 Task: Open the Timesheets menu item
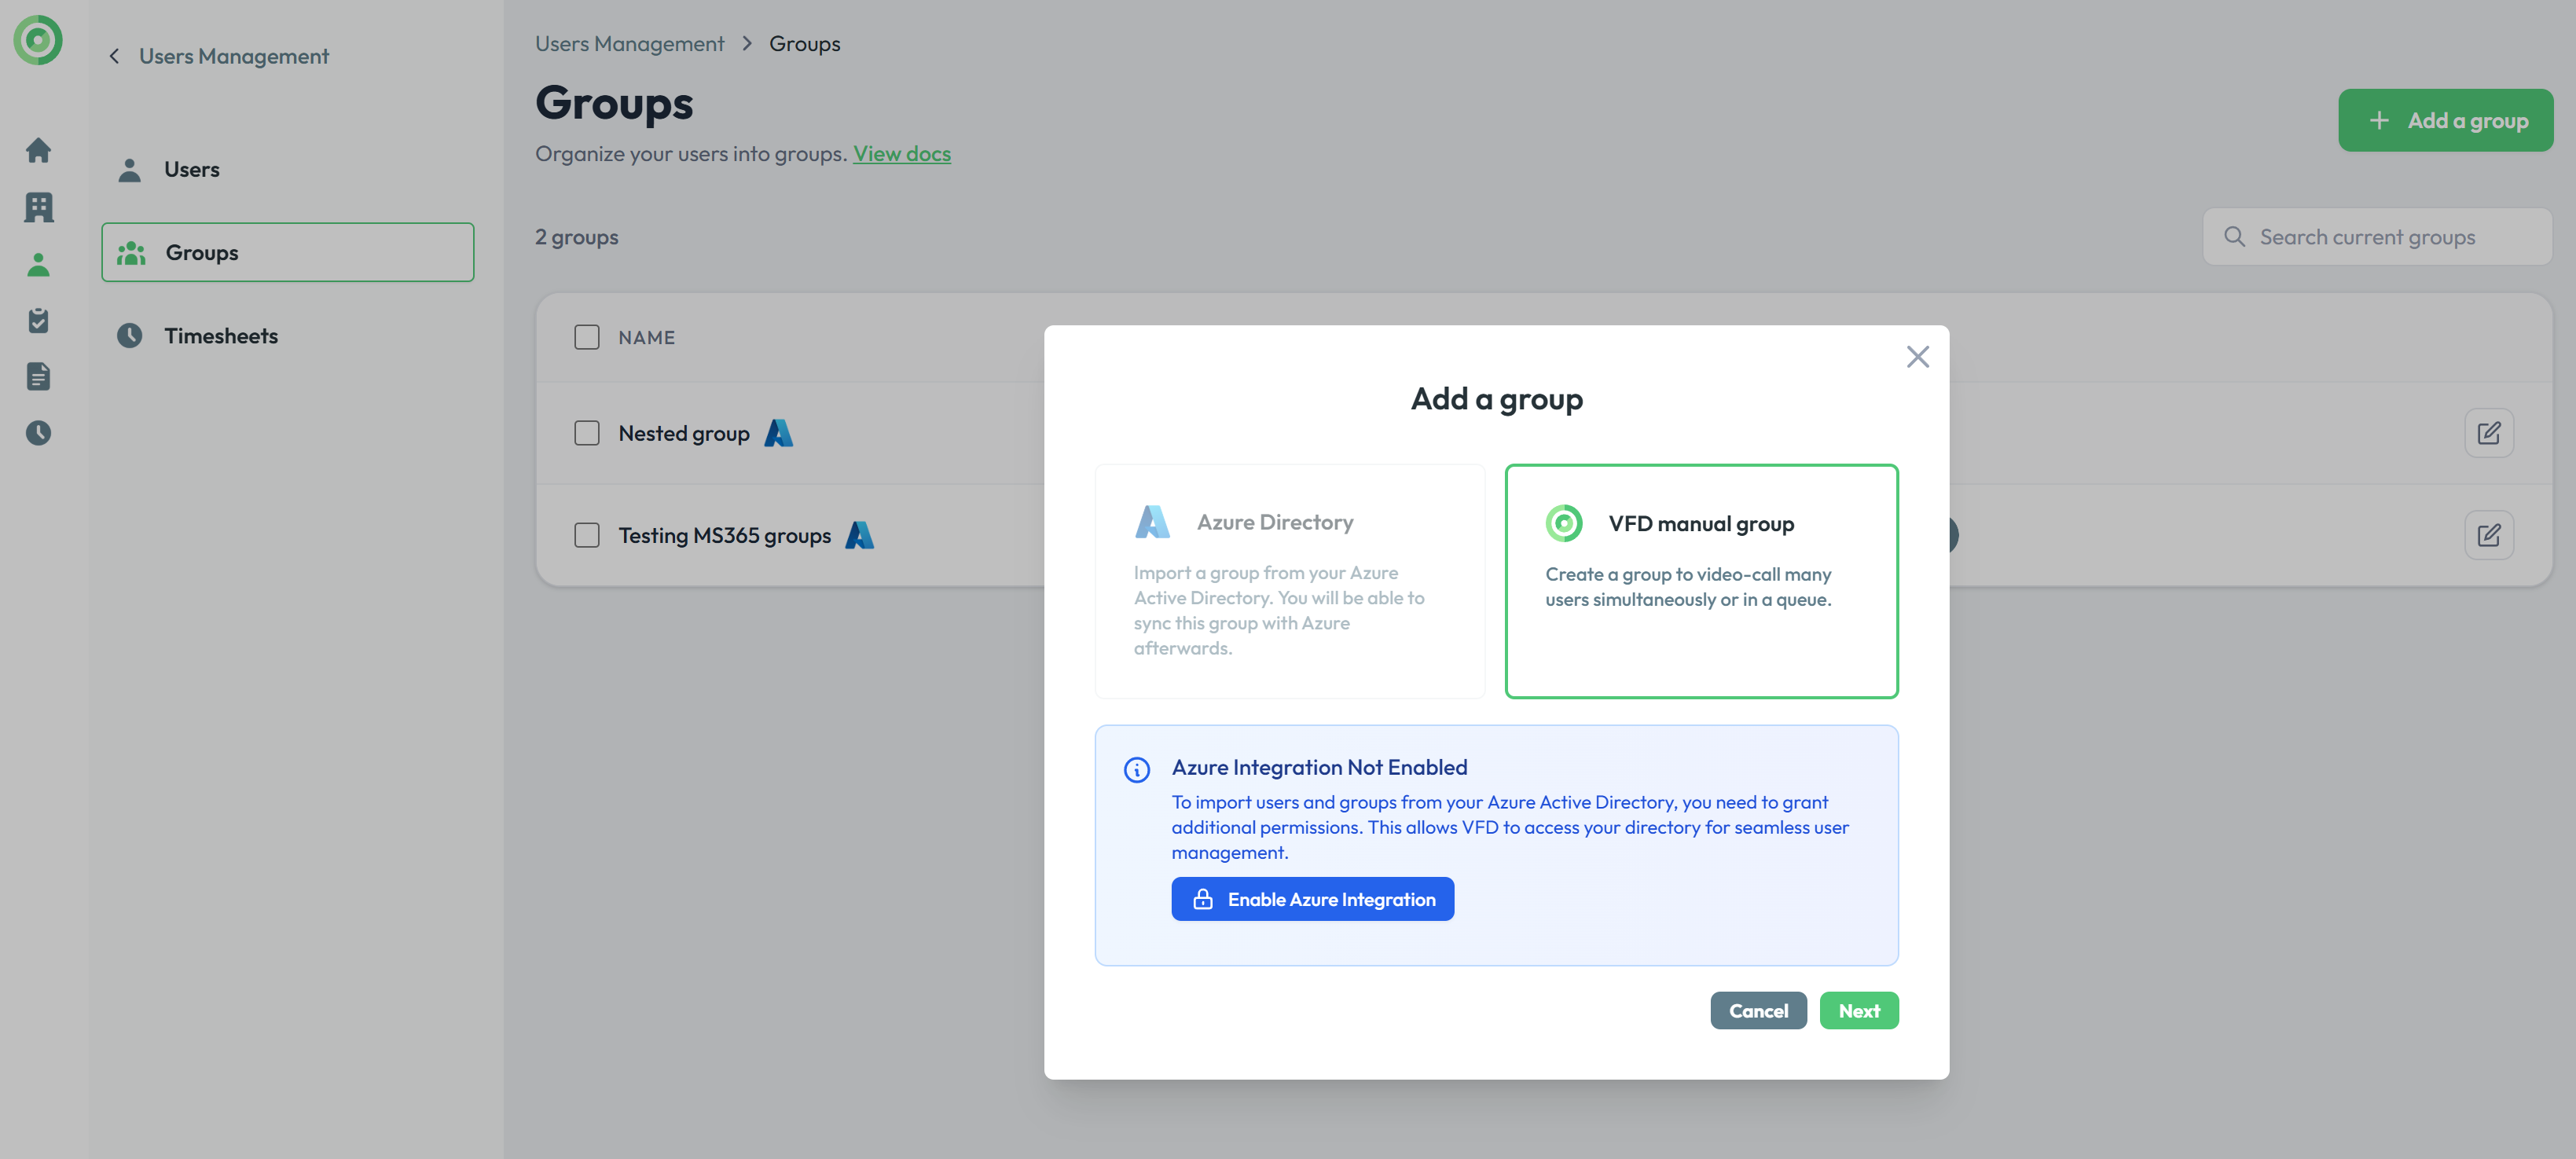coord(221,336)
